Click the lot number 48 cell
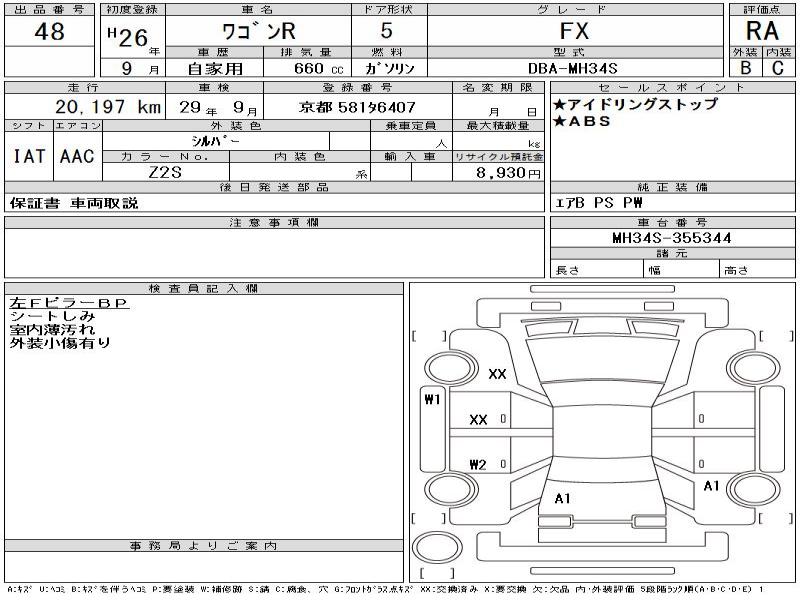 [x=49, y=32]
